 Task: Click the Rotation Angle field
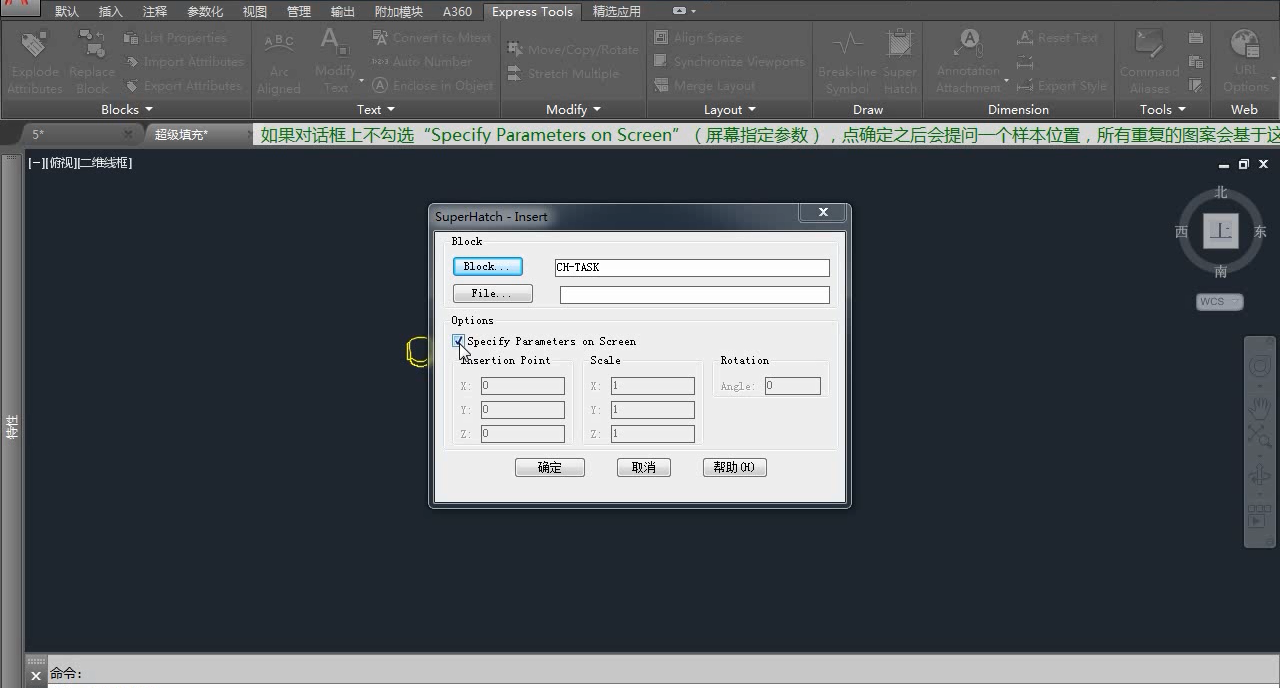point(793,386)
